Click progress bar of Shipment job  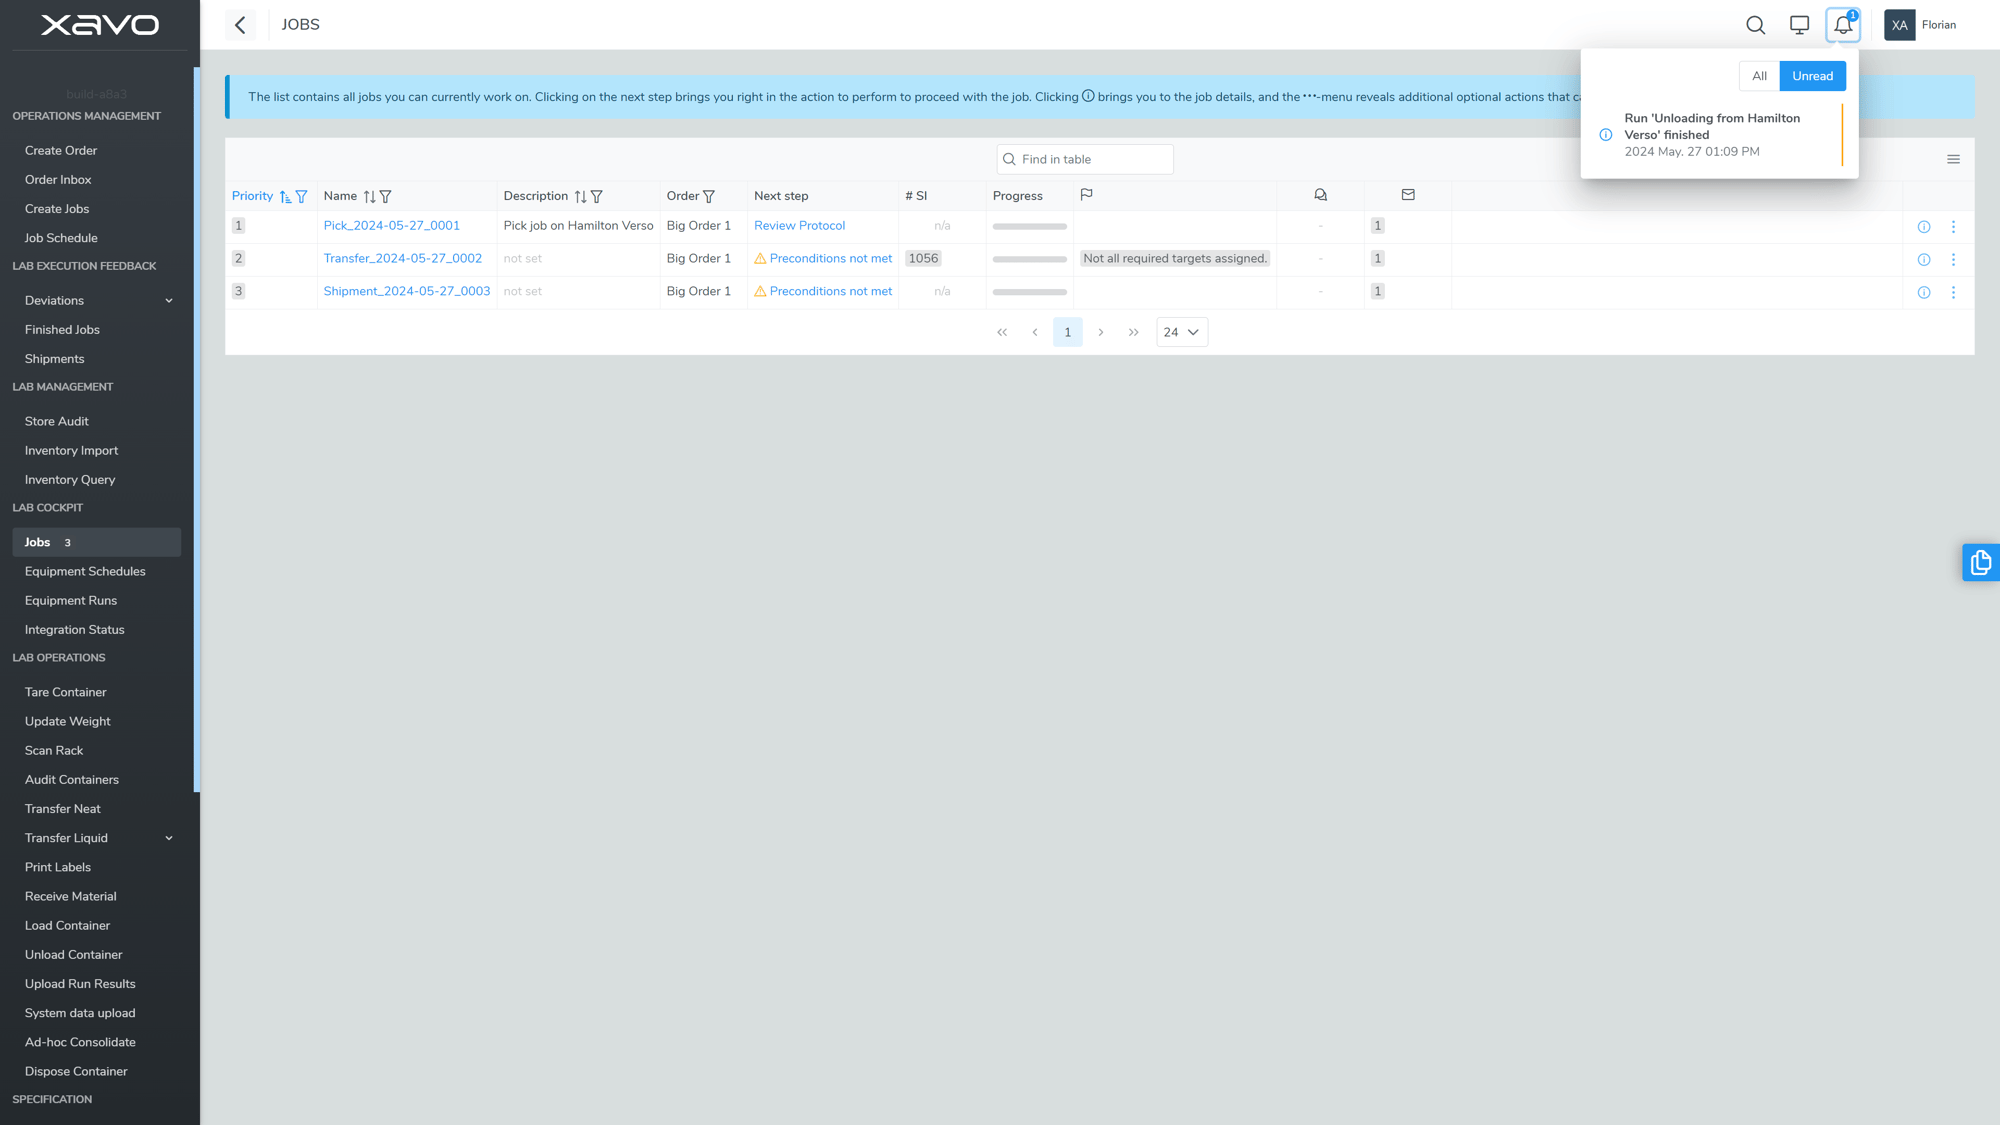(x=1029, y=293)
